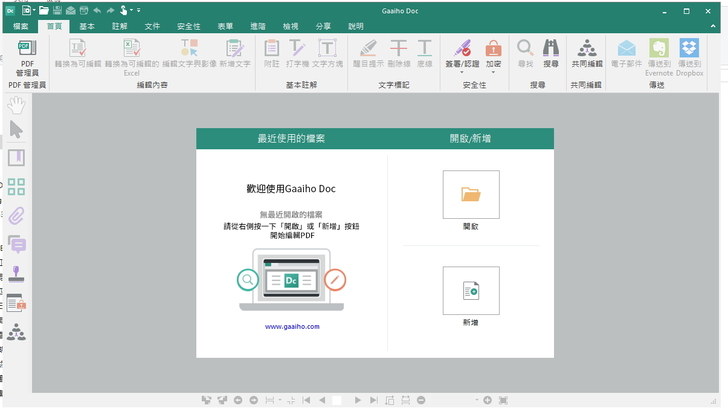
Task: Click the page number field in bottom bar
Action: click(x=337, y=400)
